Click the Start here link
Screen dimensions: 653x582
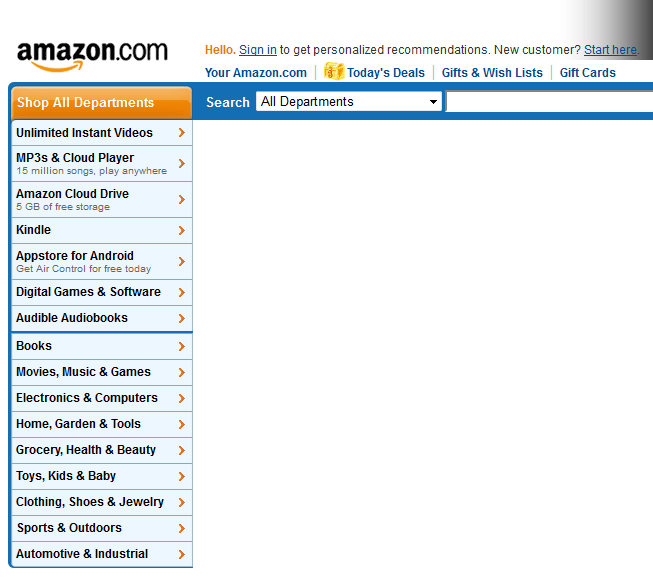click(x=610, y=50)
